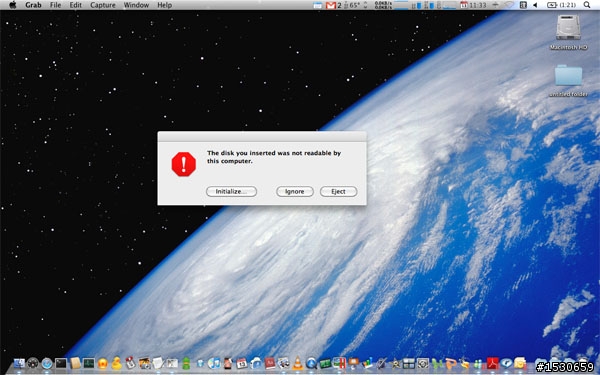Open the File menu
600x375 pixels.
[x=55, y=5]
